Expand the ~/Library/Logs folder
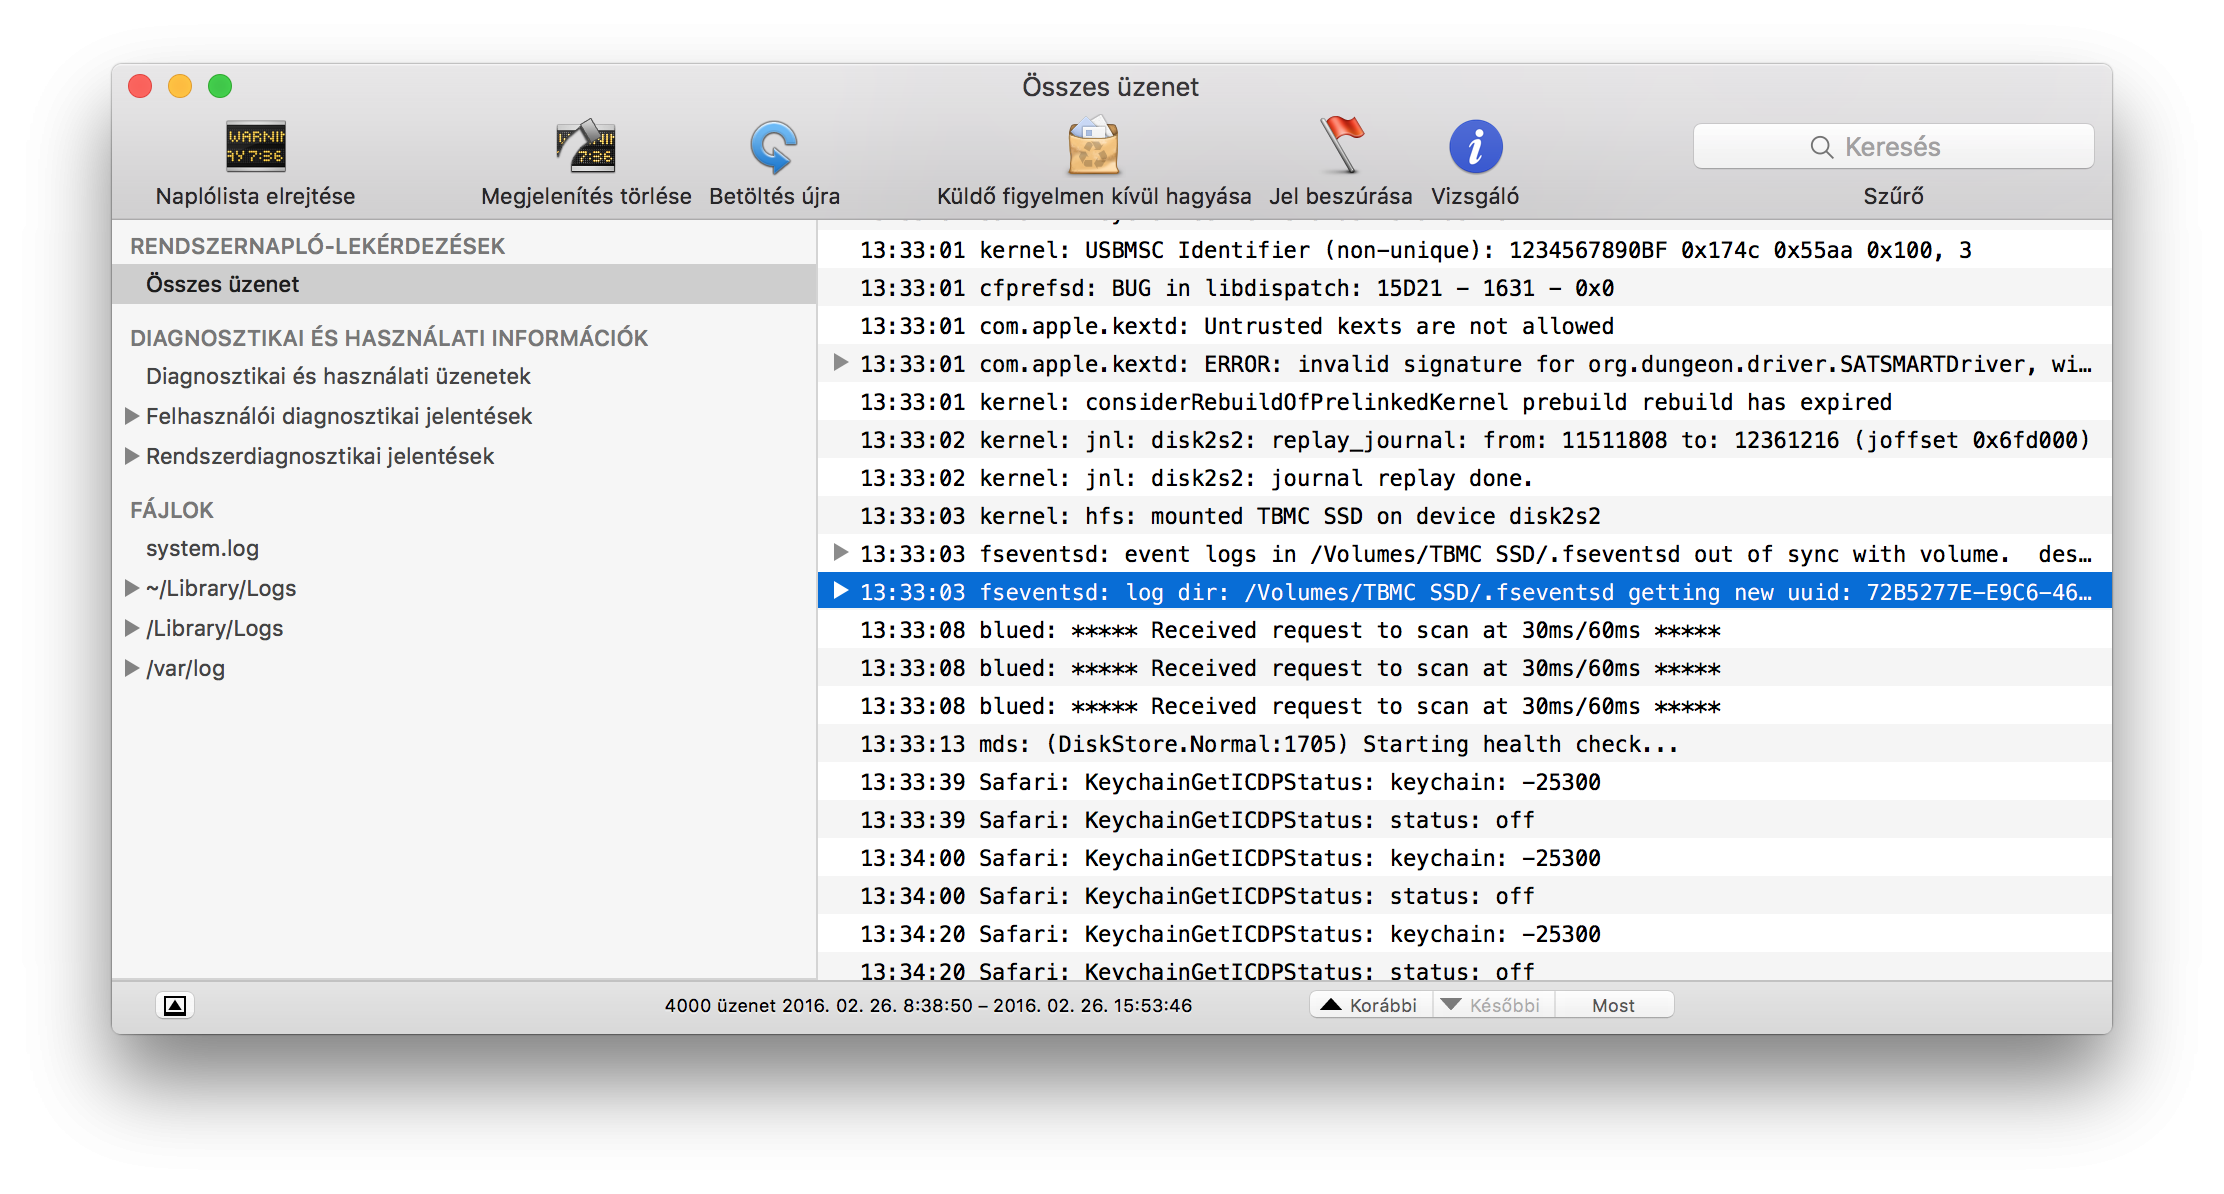Viewport: 2224px width, 1194px height. click(132, 588)
